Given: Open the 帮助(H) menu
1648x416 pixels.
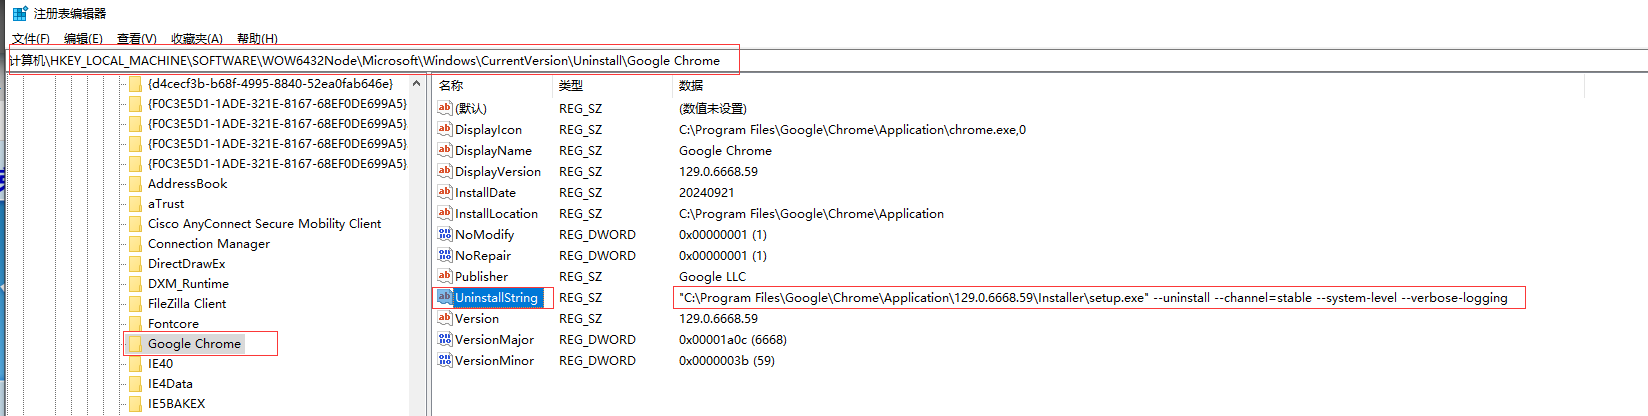Looking at the screenshot, I should [257, 38].
